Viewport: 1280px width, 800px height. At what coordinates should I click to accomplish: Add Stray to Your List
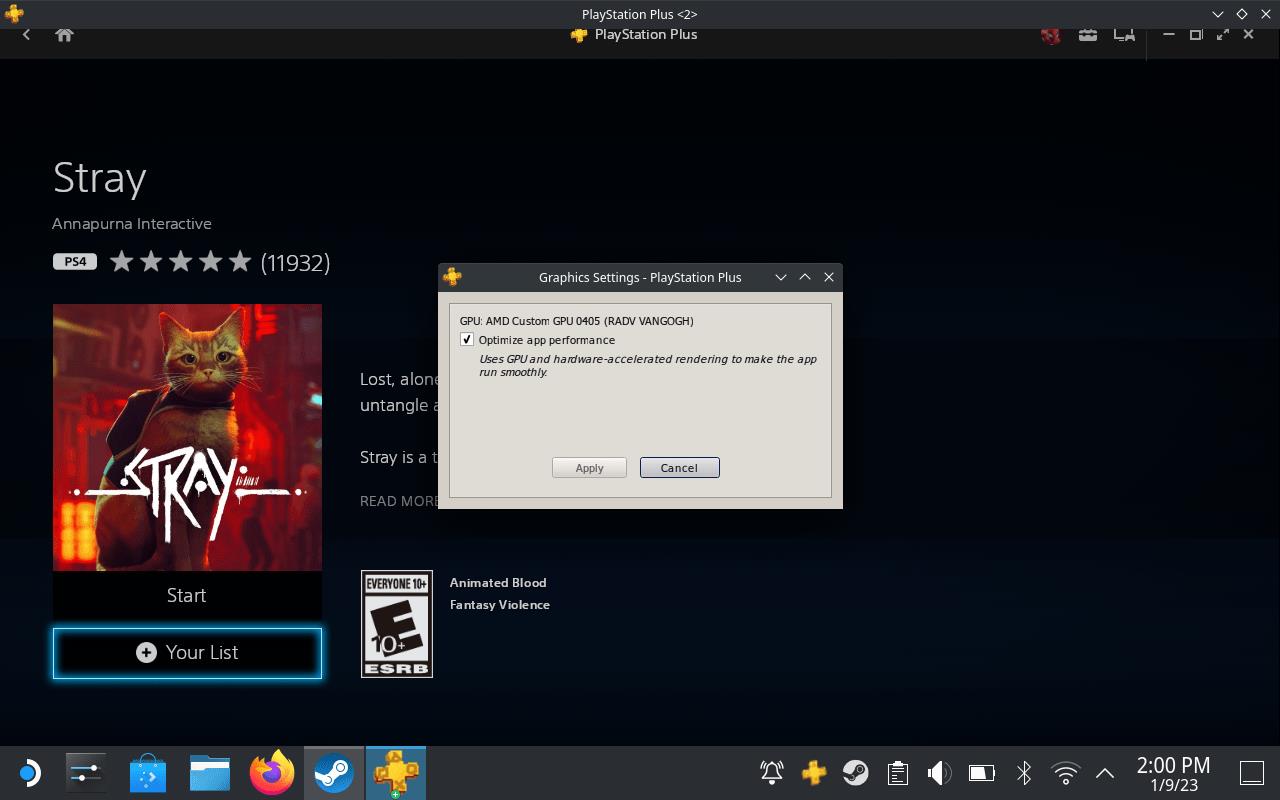pyautogui.click(x=187, y=653)
